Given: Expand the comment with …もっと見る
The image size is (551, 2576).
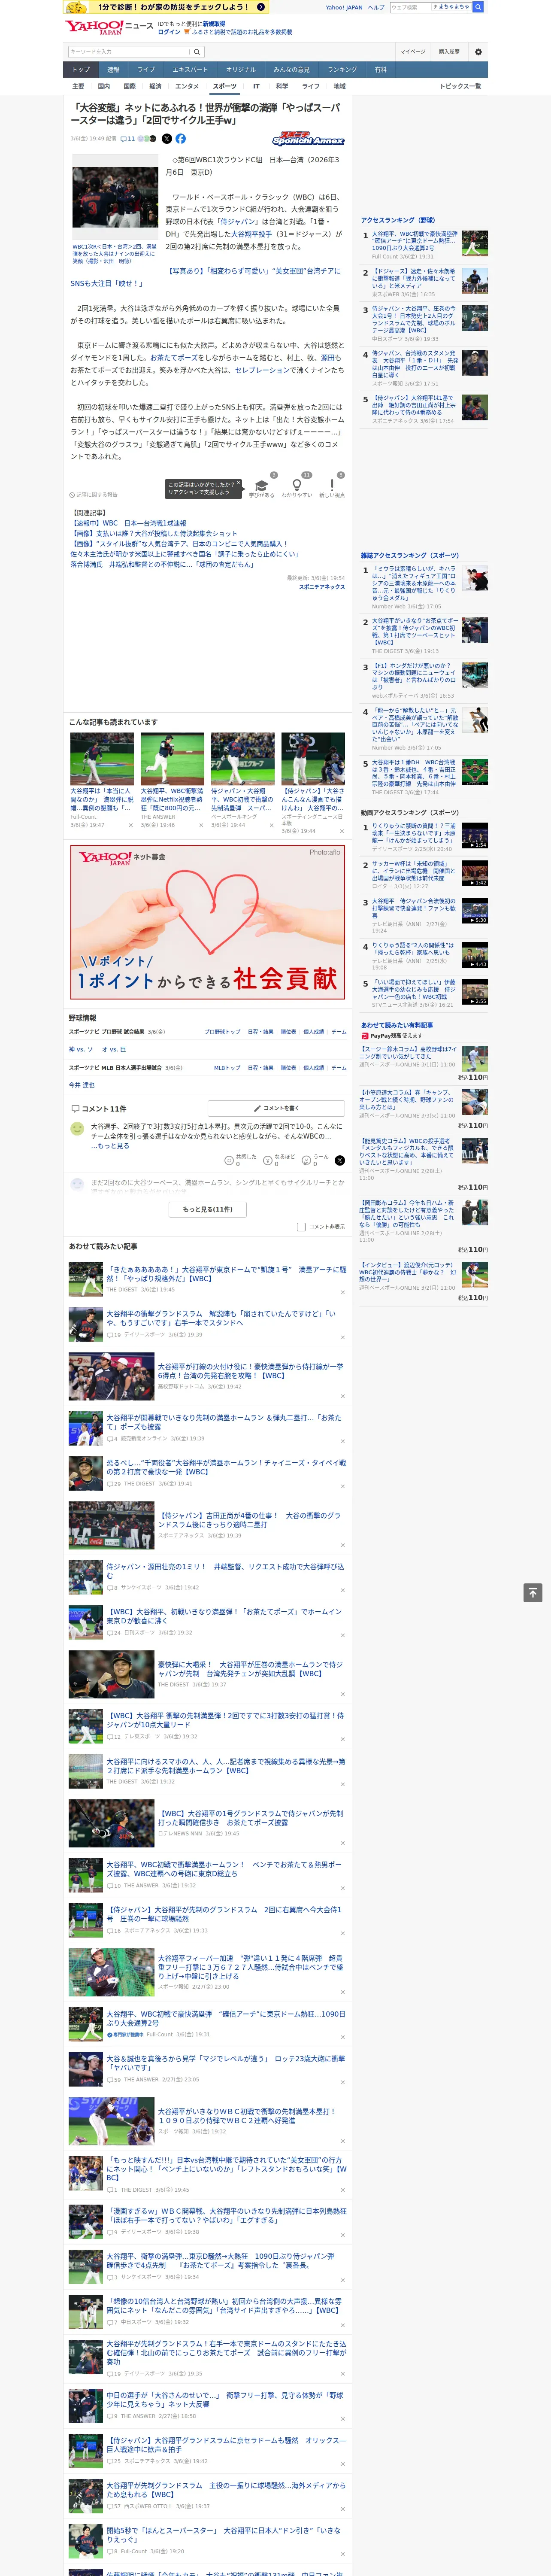Looking at the screenshot, I should coord(110,1146).
